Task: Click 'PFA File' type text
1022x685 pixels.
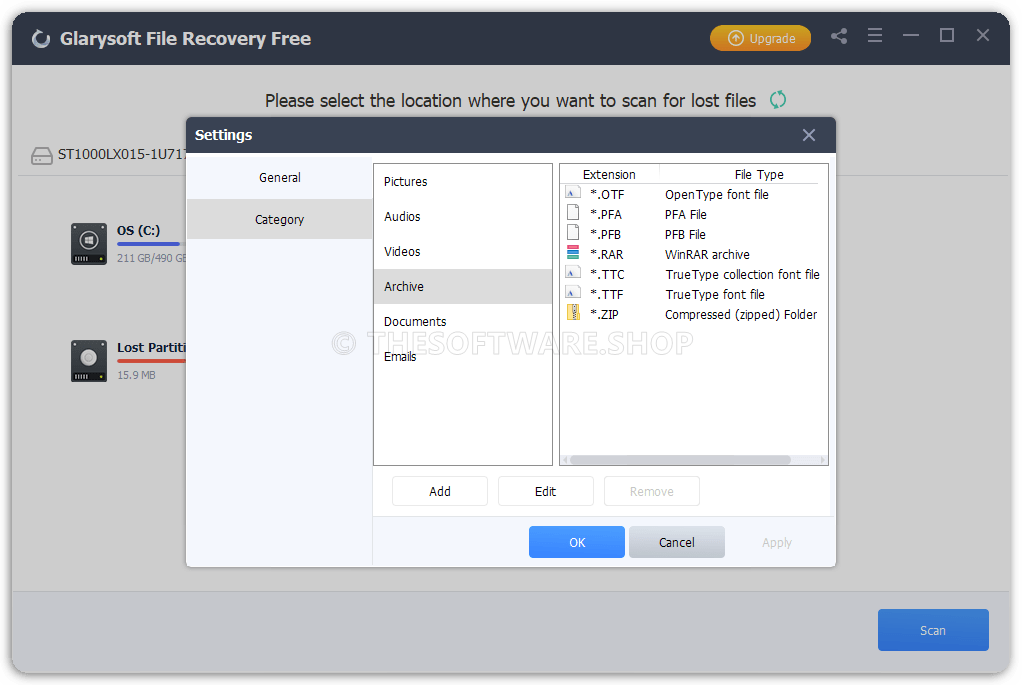Action: 685,214
